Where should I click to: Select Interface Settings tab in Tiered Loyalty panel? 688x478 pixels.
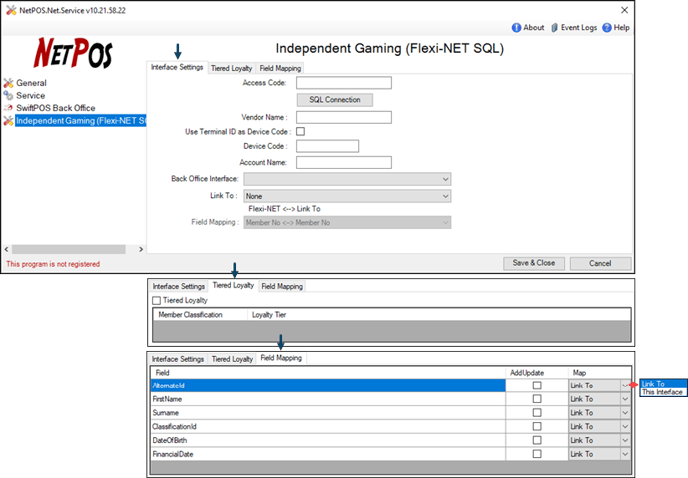tap(179, 286)
